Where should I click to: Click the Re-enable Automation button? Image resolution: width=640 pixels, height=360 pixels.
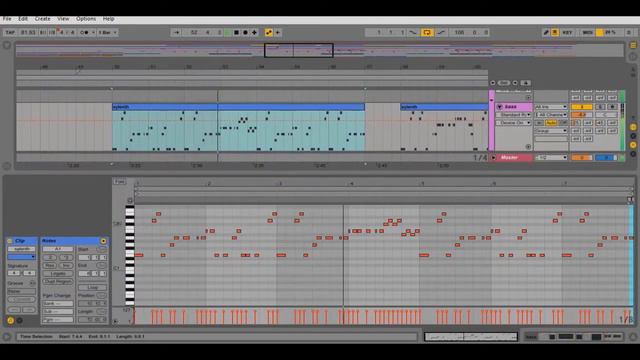pyautogui.click(x=278, y=33)
